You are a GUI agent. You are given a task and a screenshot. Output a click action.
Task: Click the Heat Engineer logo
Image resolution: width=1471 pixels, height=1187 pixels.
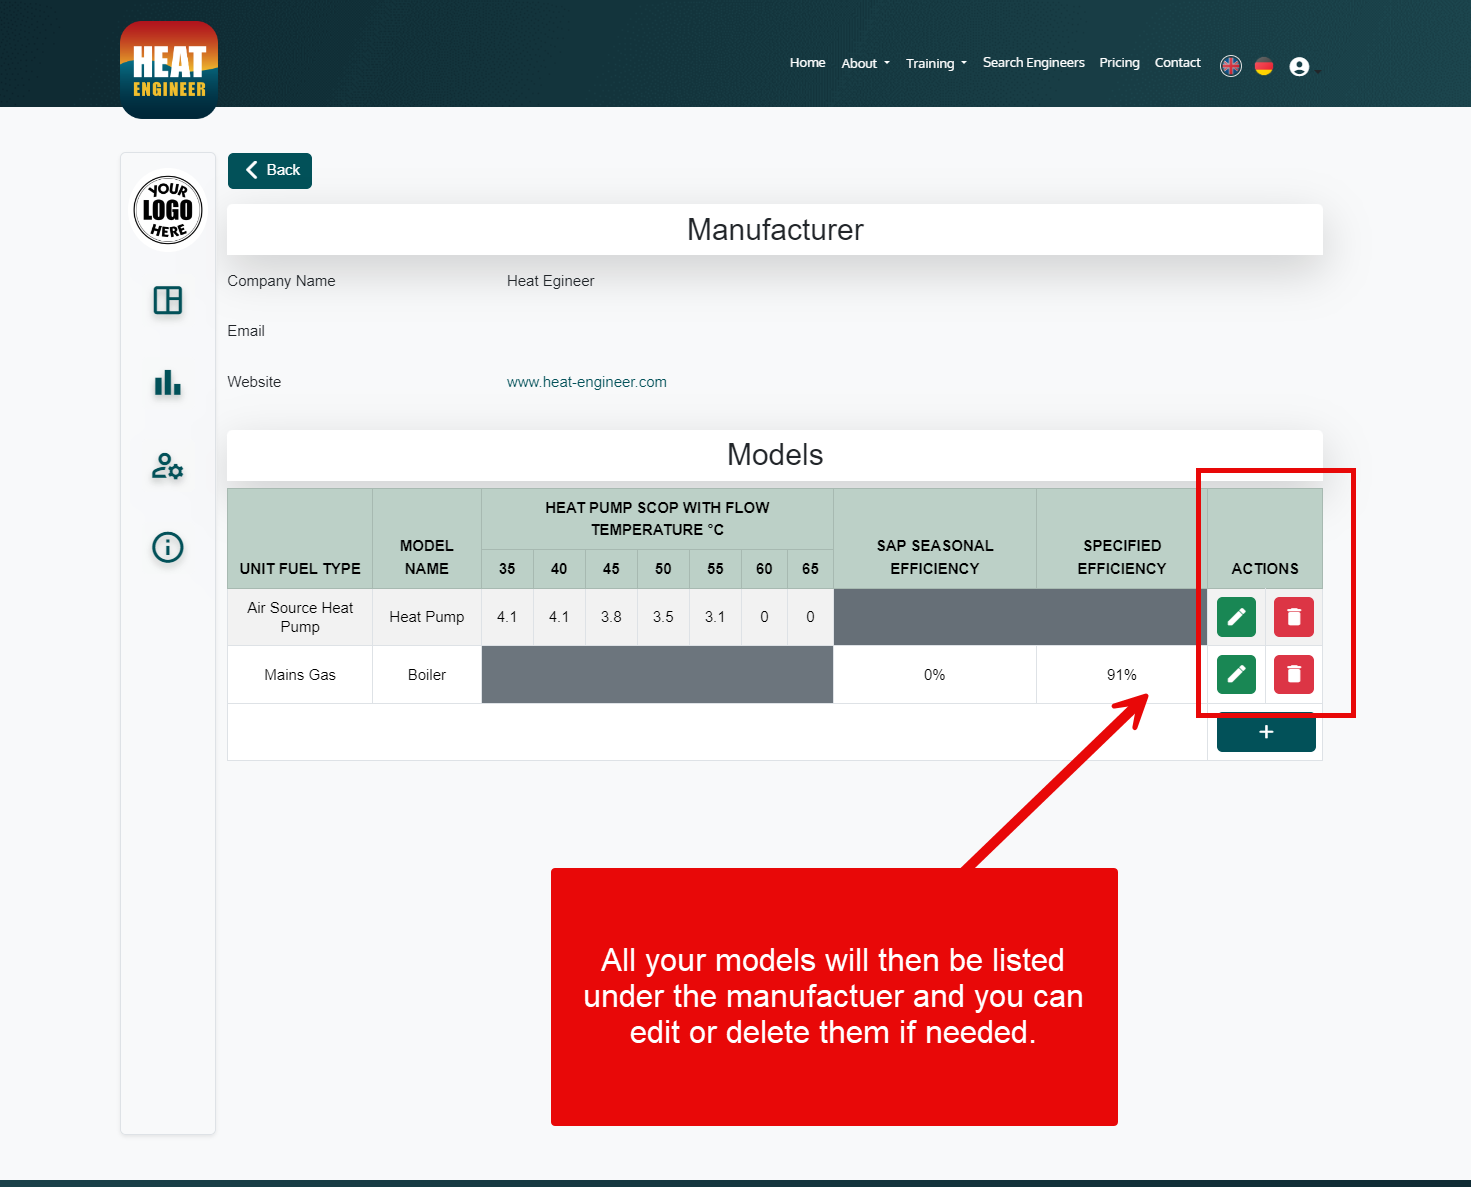169,70
